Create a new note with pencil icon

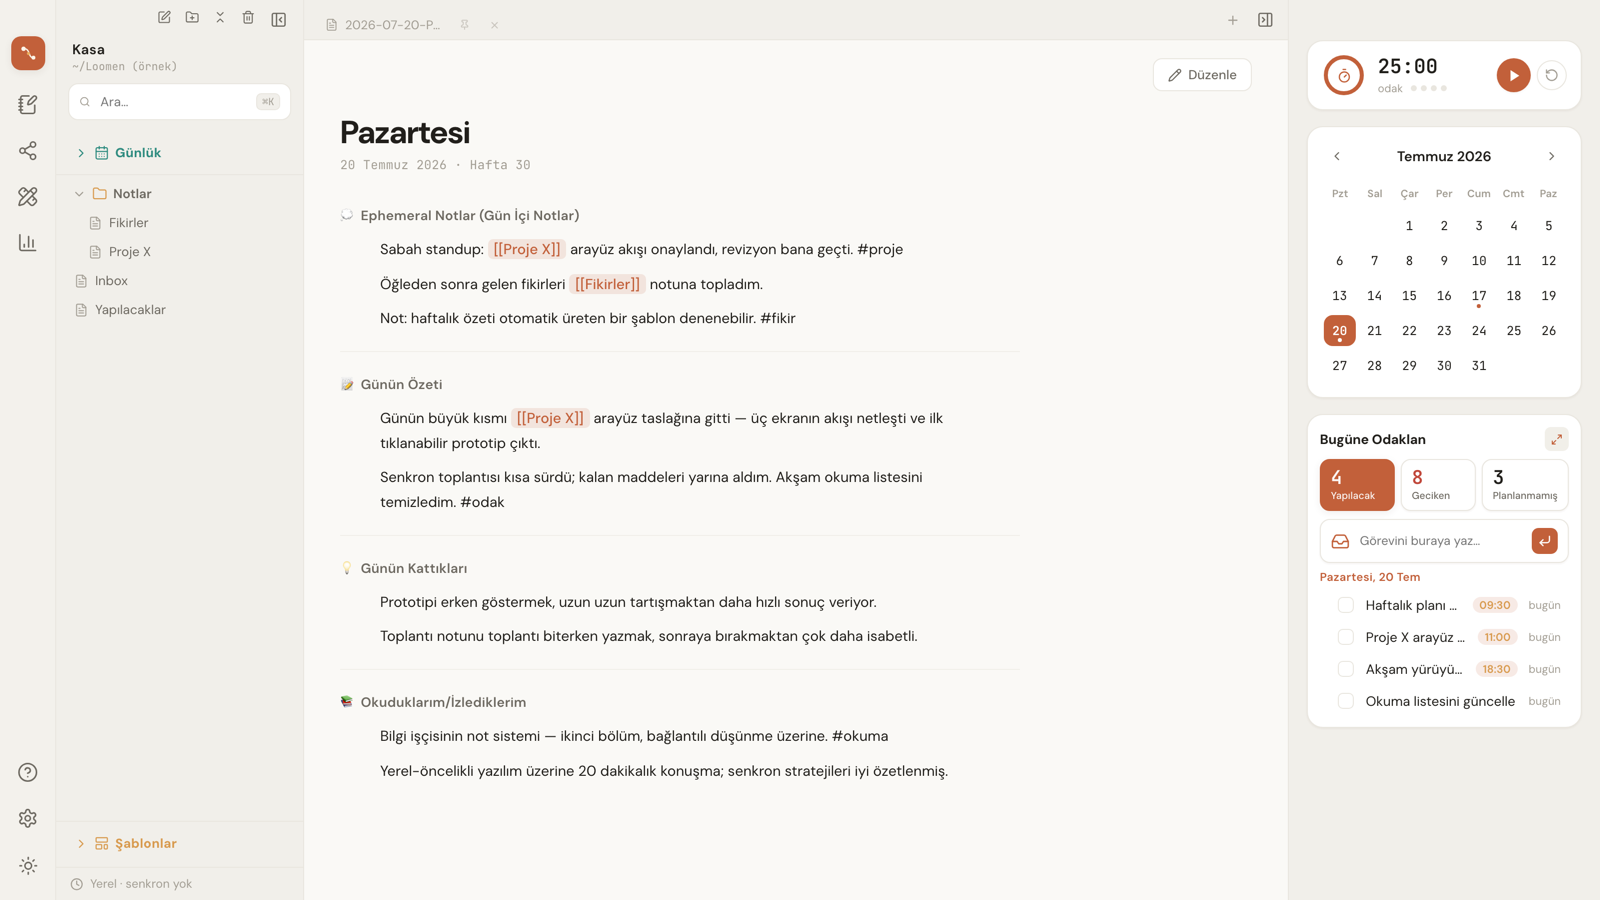pos(164,18)
